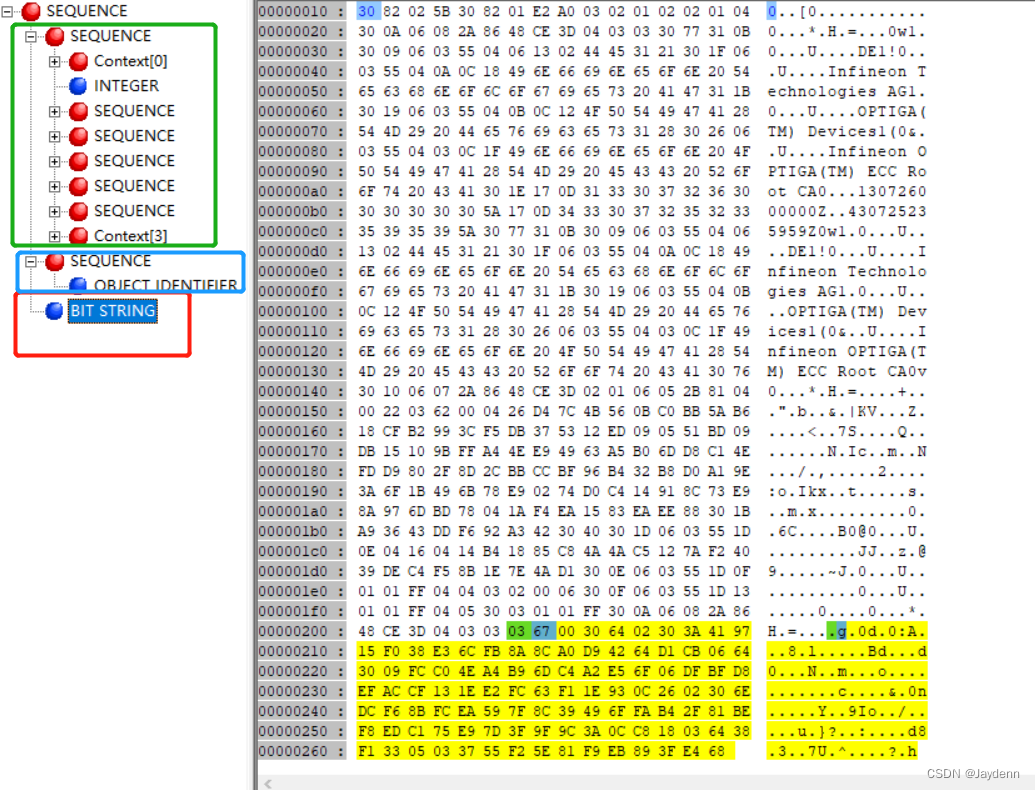Click highlighted ASCII text '.3..7U.^....?.h'
This screenshot has height=790, width=1035.
pyautogui.click(x=842, y=752)
